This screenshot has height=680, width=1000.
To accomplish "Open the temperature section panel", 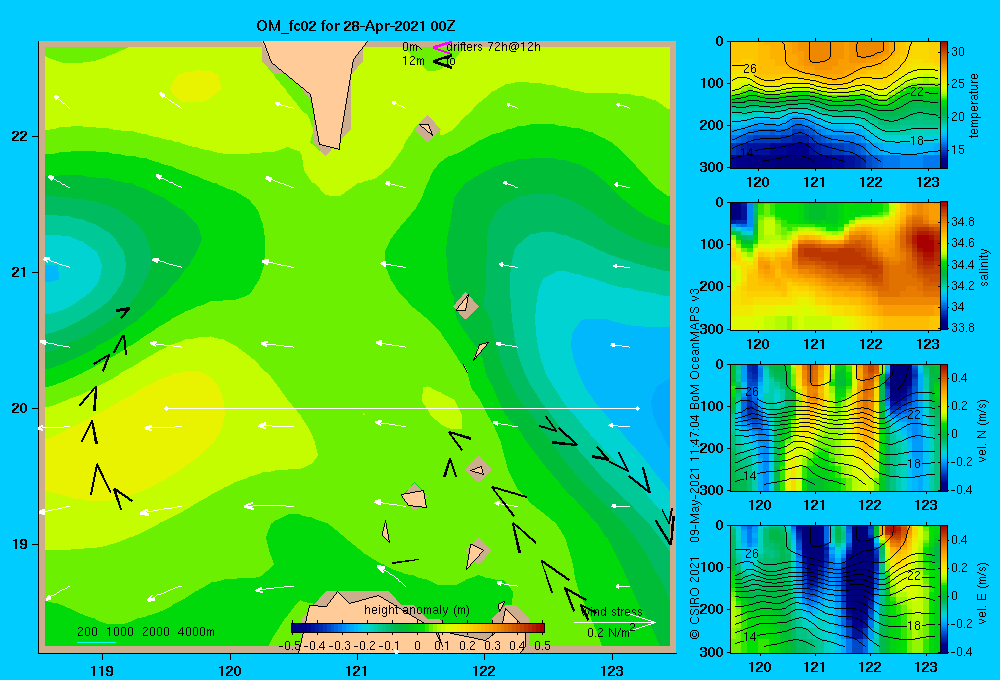I will (x=834, y=105).
